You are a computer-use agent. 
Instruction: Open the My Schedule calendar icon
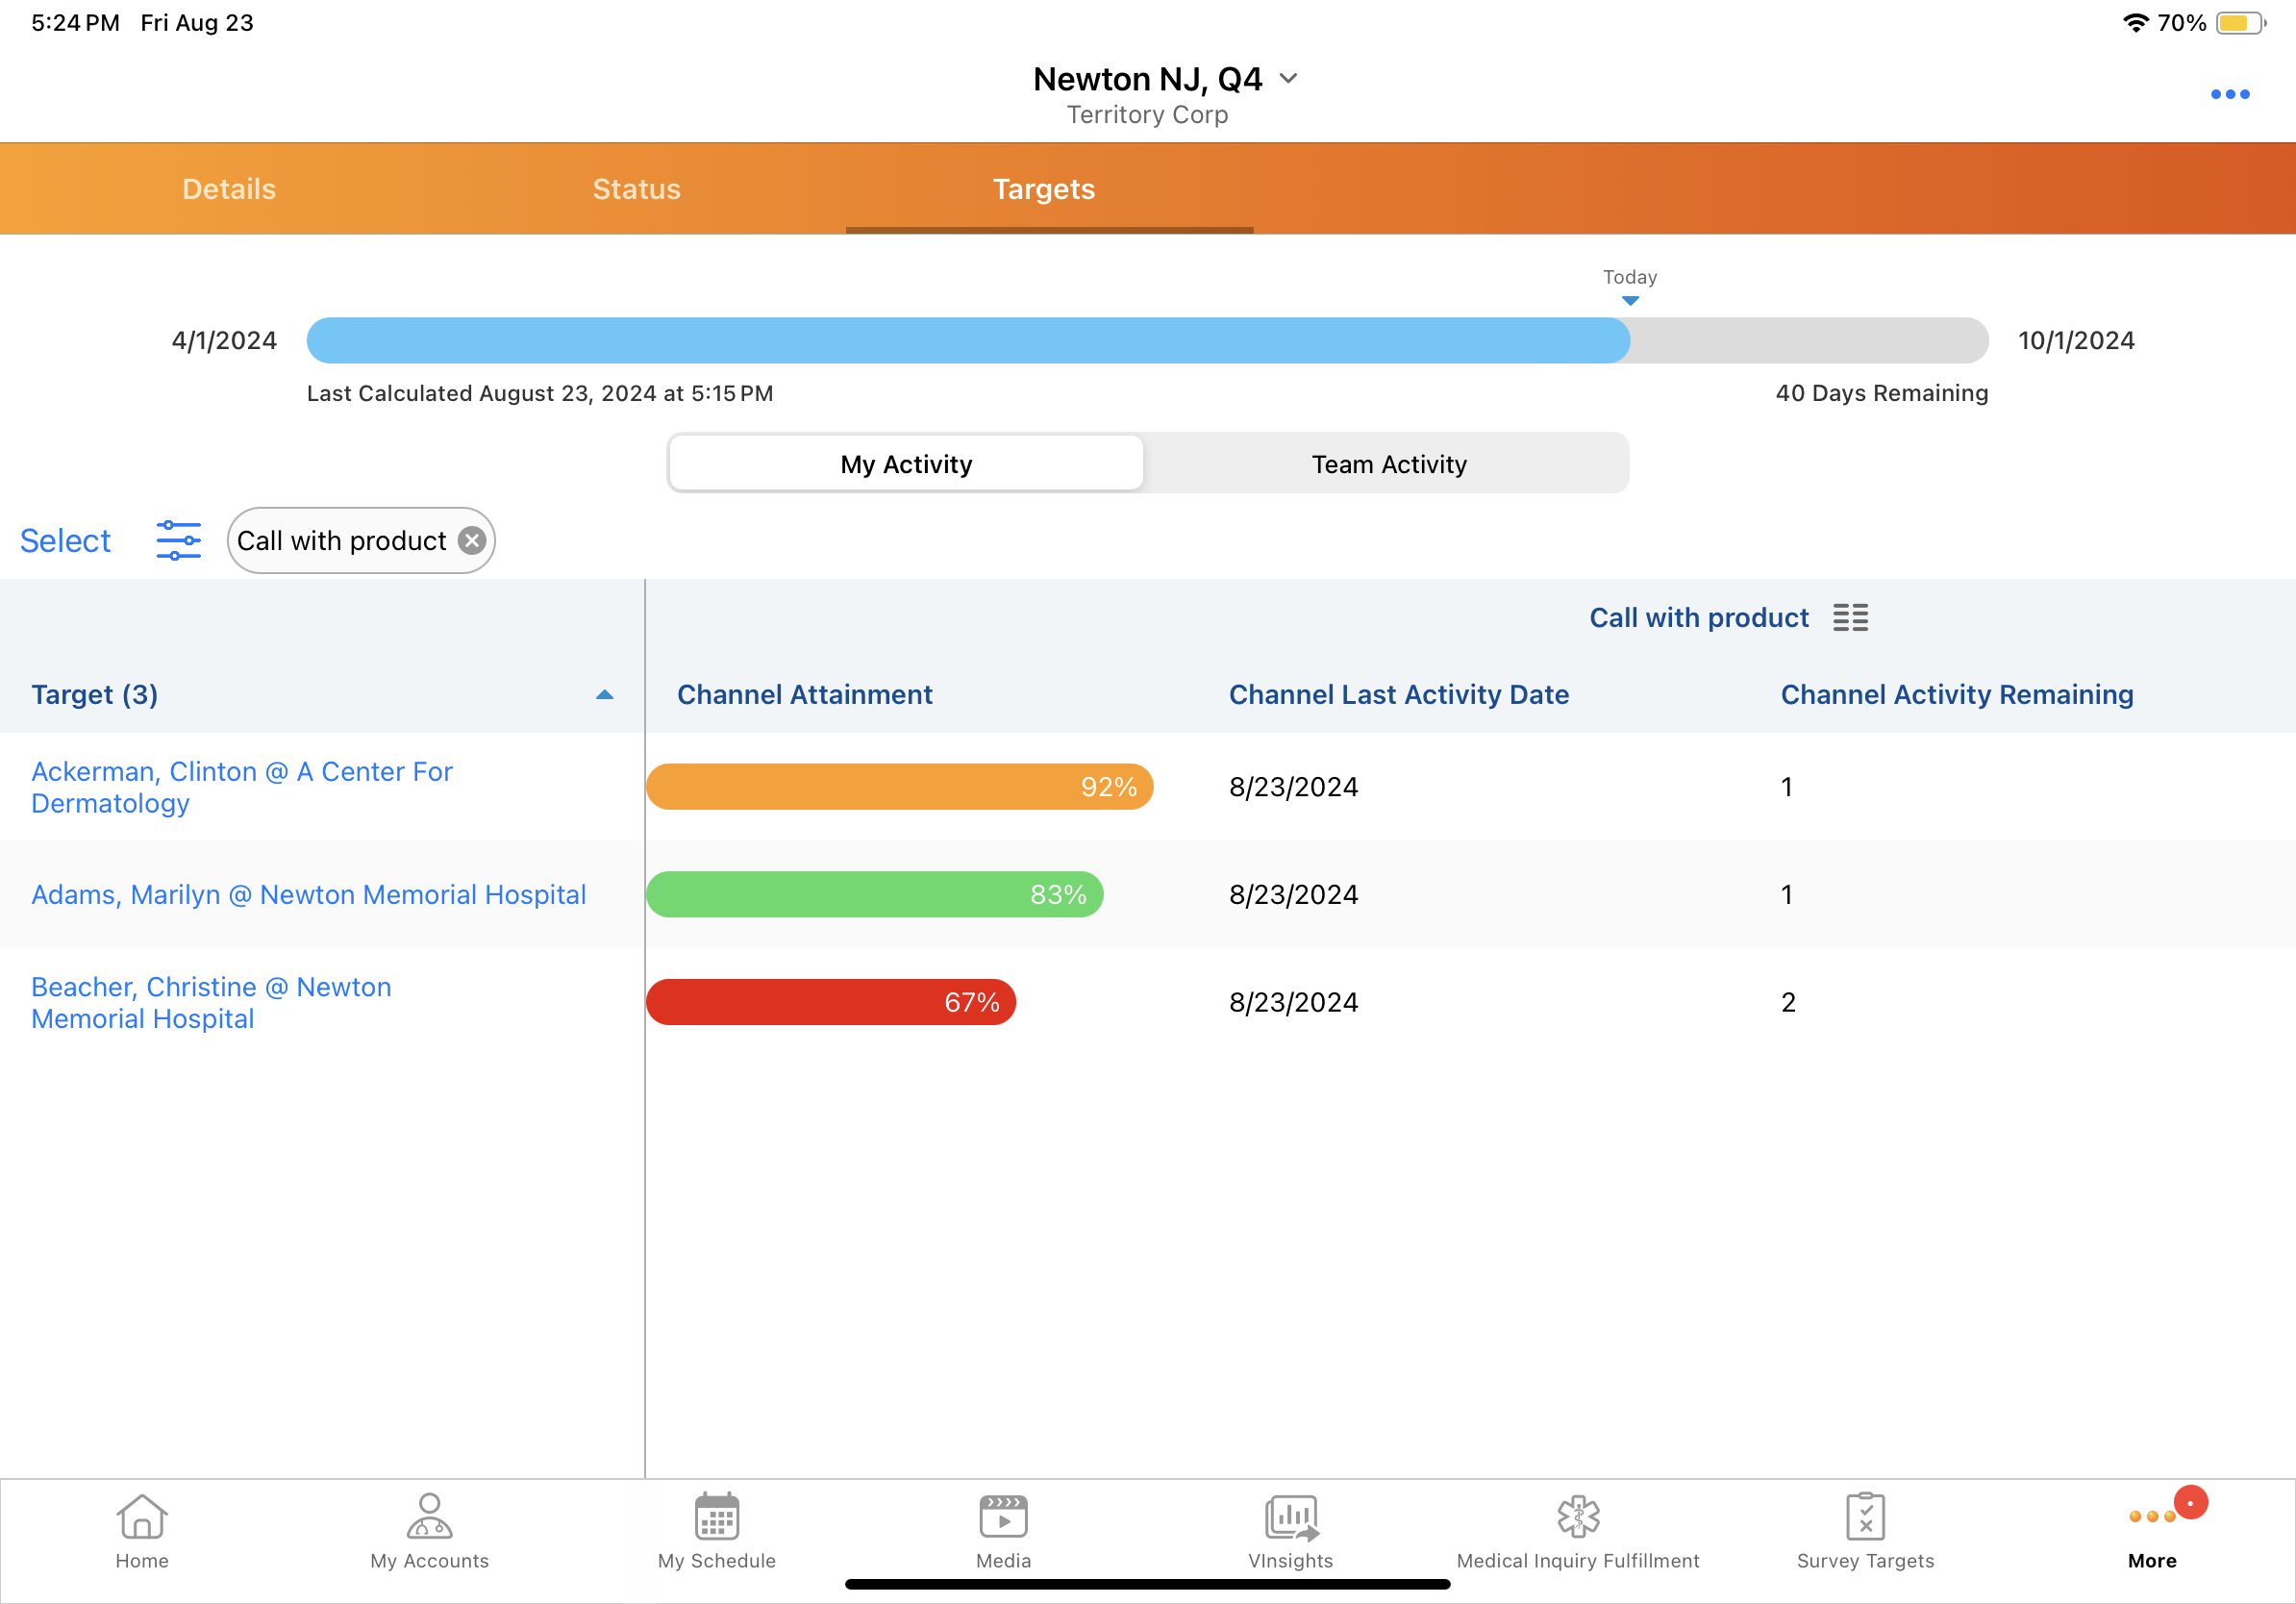pyautogui.click(x=716, y=1518)
